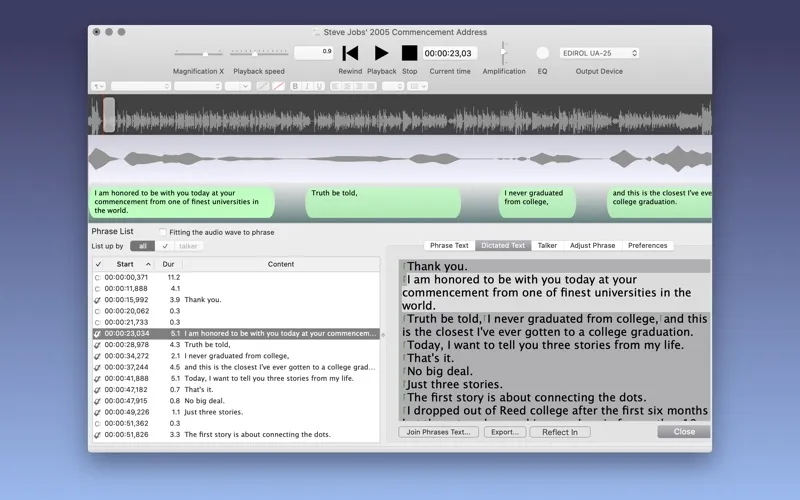Click the Content column header

point(281,264)
